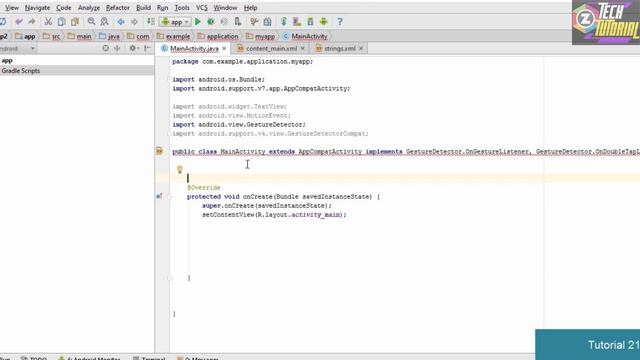
Task: Open the Window menu
Action: [225, 8]
